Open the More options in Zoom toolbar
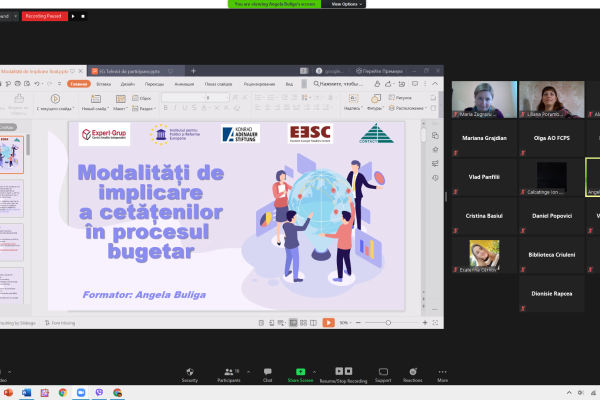600x400 pixels. point(442,372)
